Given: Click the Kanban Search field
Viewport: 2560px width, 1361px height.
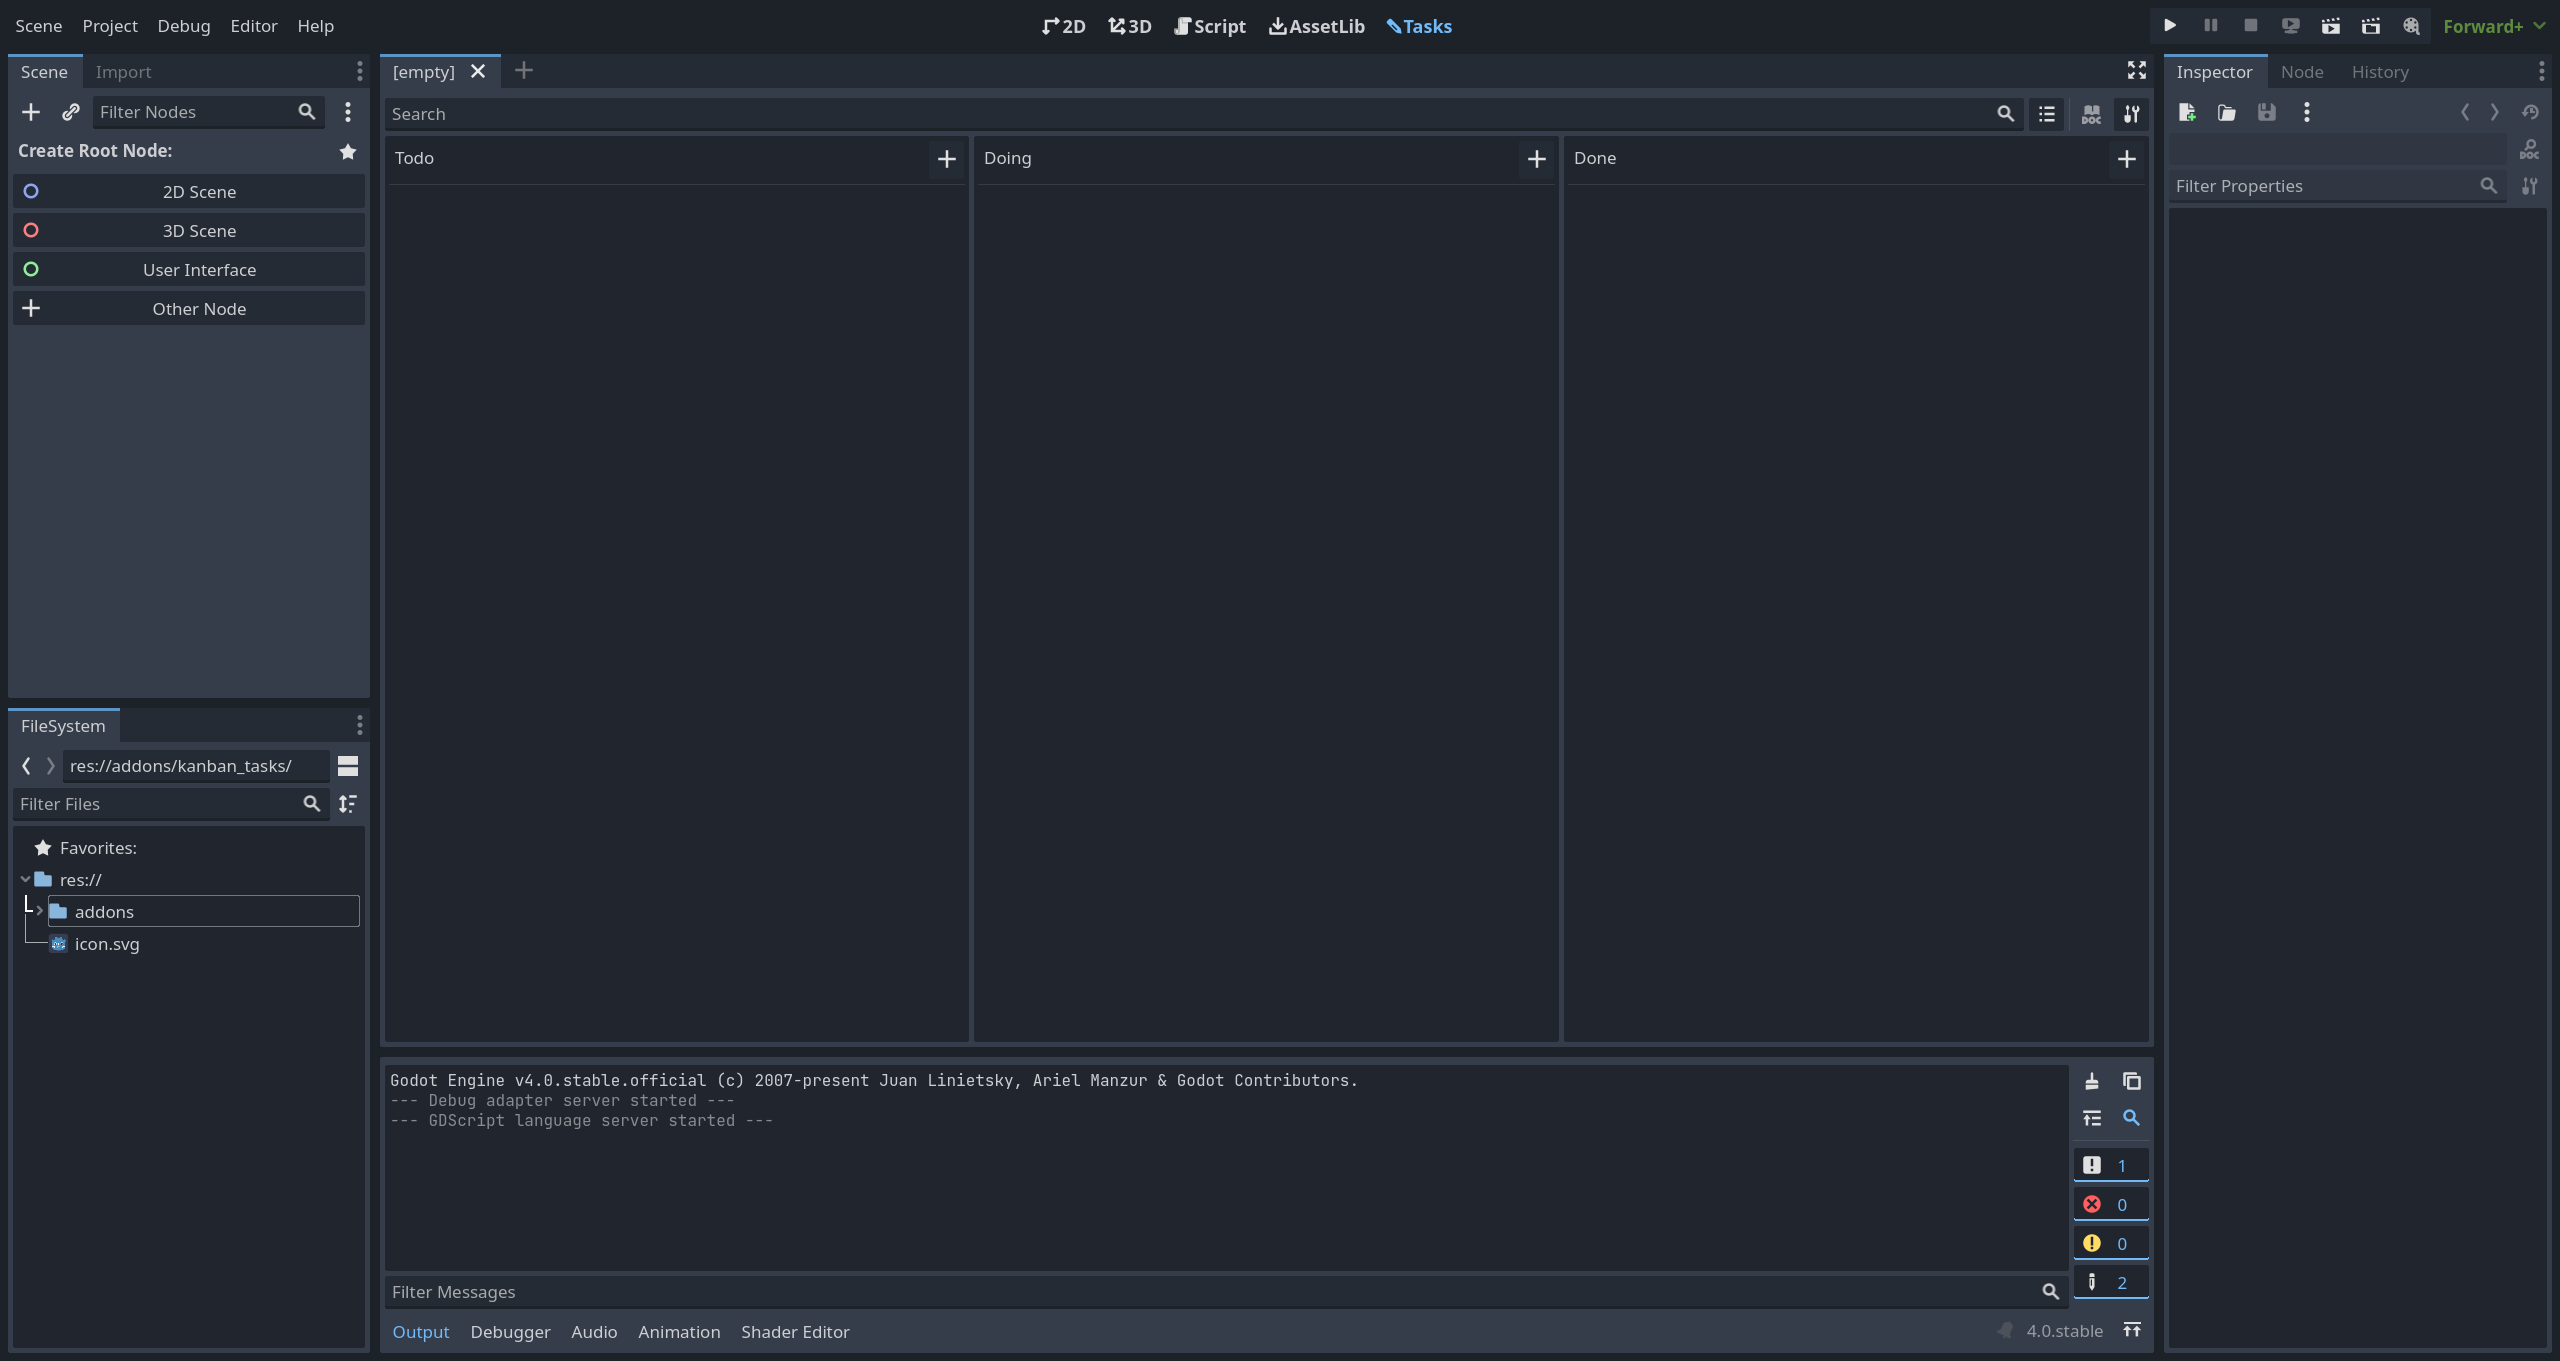Looking at the screenshot, I should click(1190, 114).
